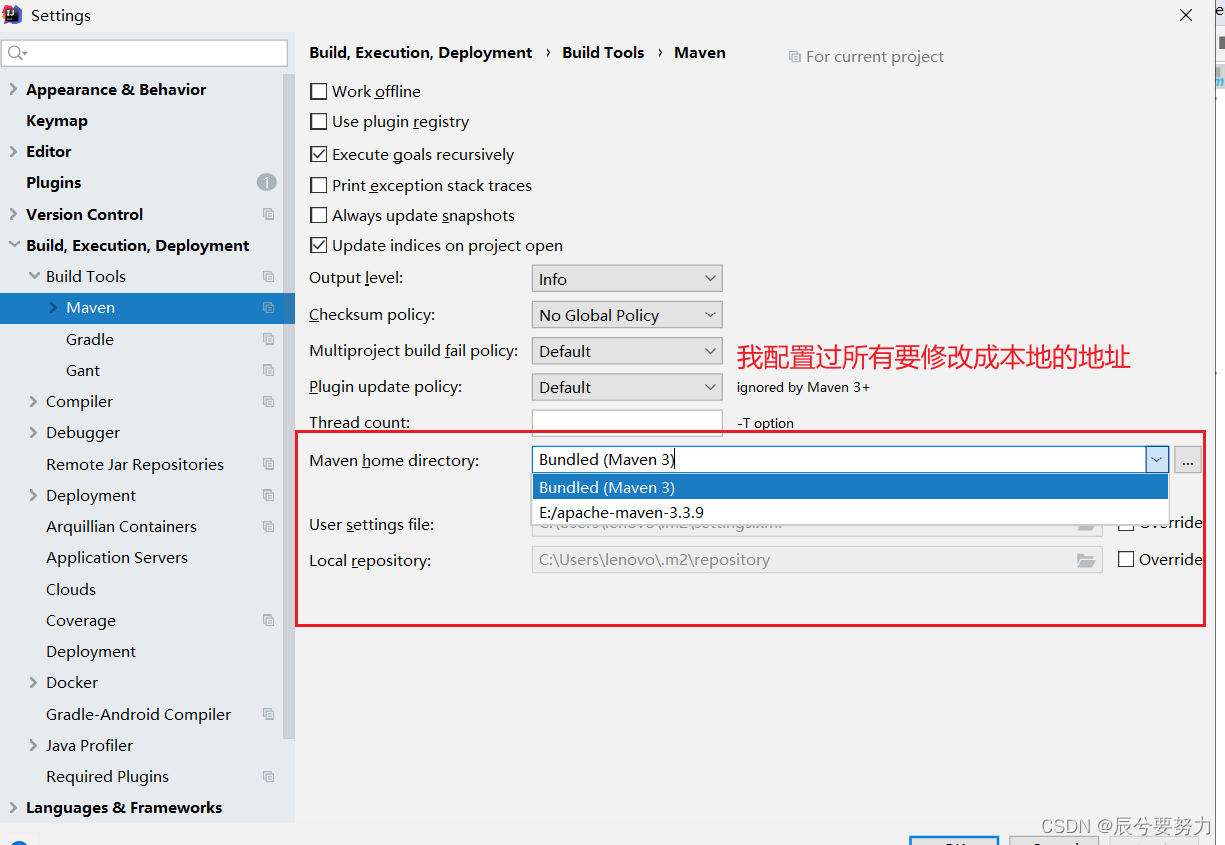
Task: Expand Appearance & Behavior section
Action: tap(13, 89)
